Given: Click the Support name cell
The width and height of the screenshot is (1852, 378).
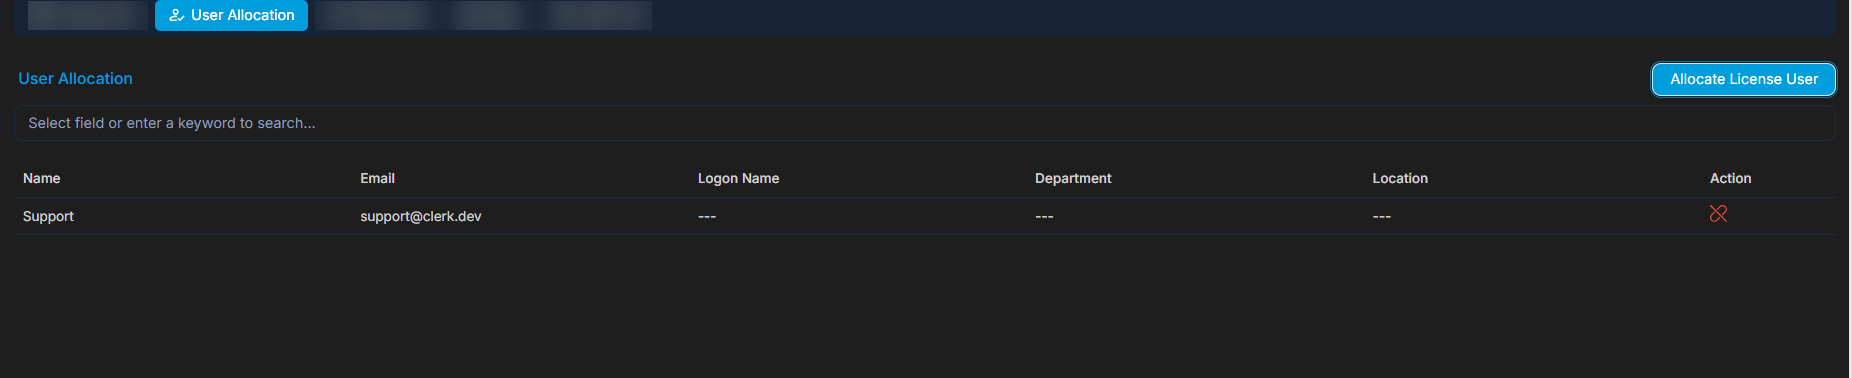Looking at the screenshot, I should click(x=48, y=216).
